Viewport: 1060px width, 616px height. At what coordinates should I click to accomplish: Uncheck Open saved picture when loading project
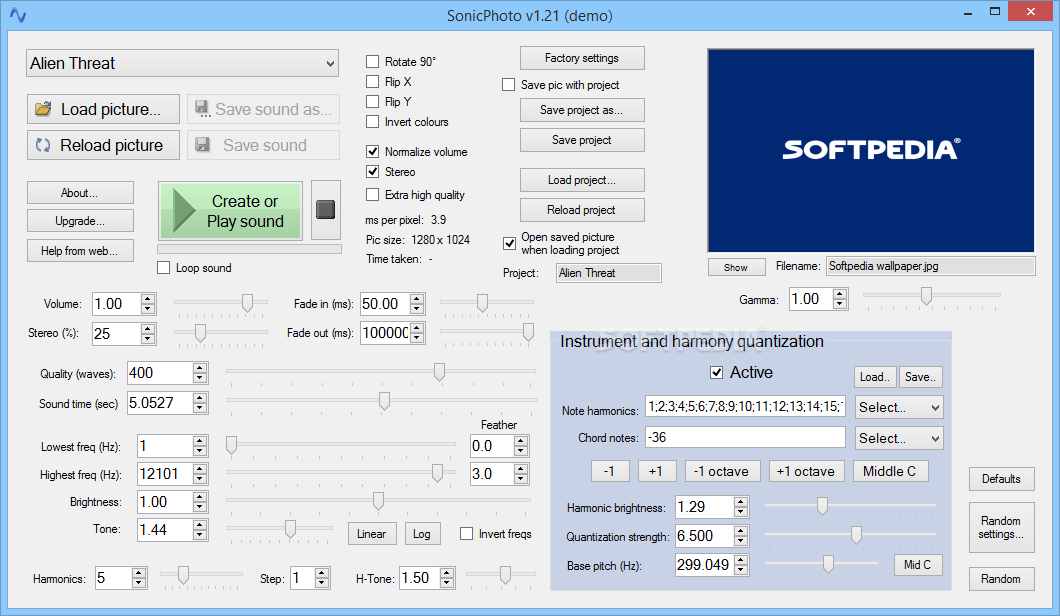tap(510, 243)
